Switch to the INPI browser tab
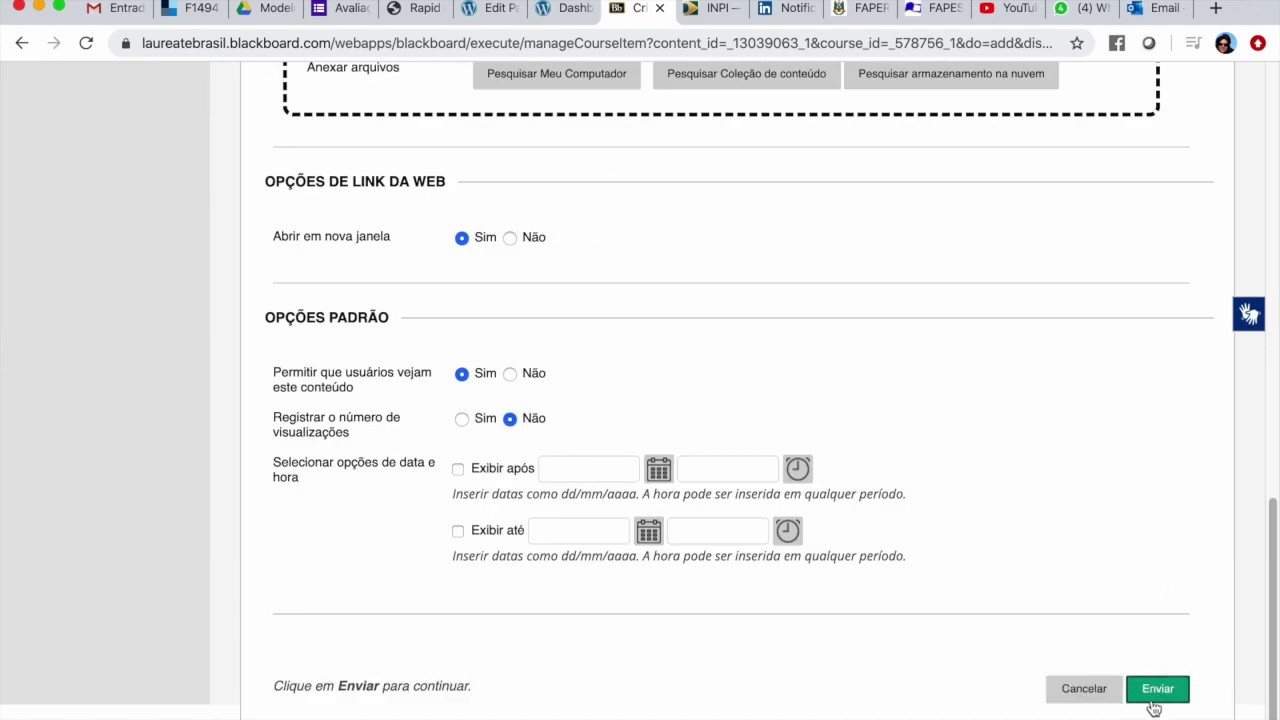 pyautogui.click(x=712, y=8)
